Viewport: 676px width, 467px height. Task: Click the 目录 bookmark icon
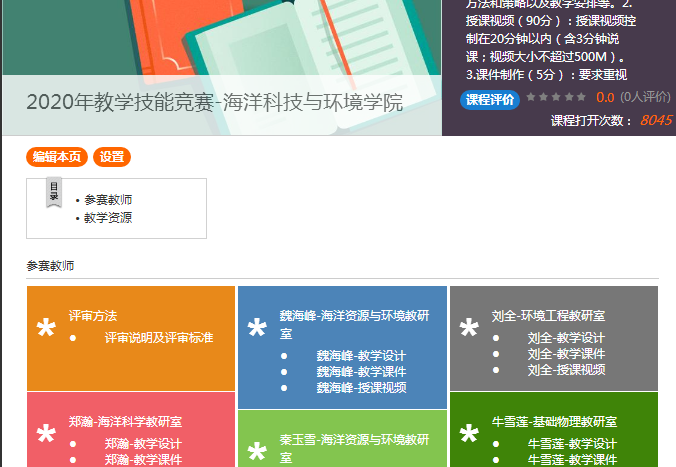coord(54,194)
